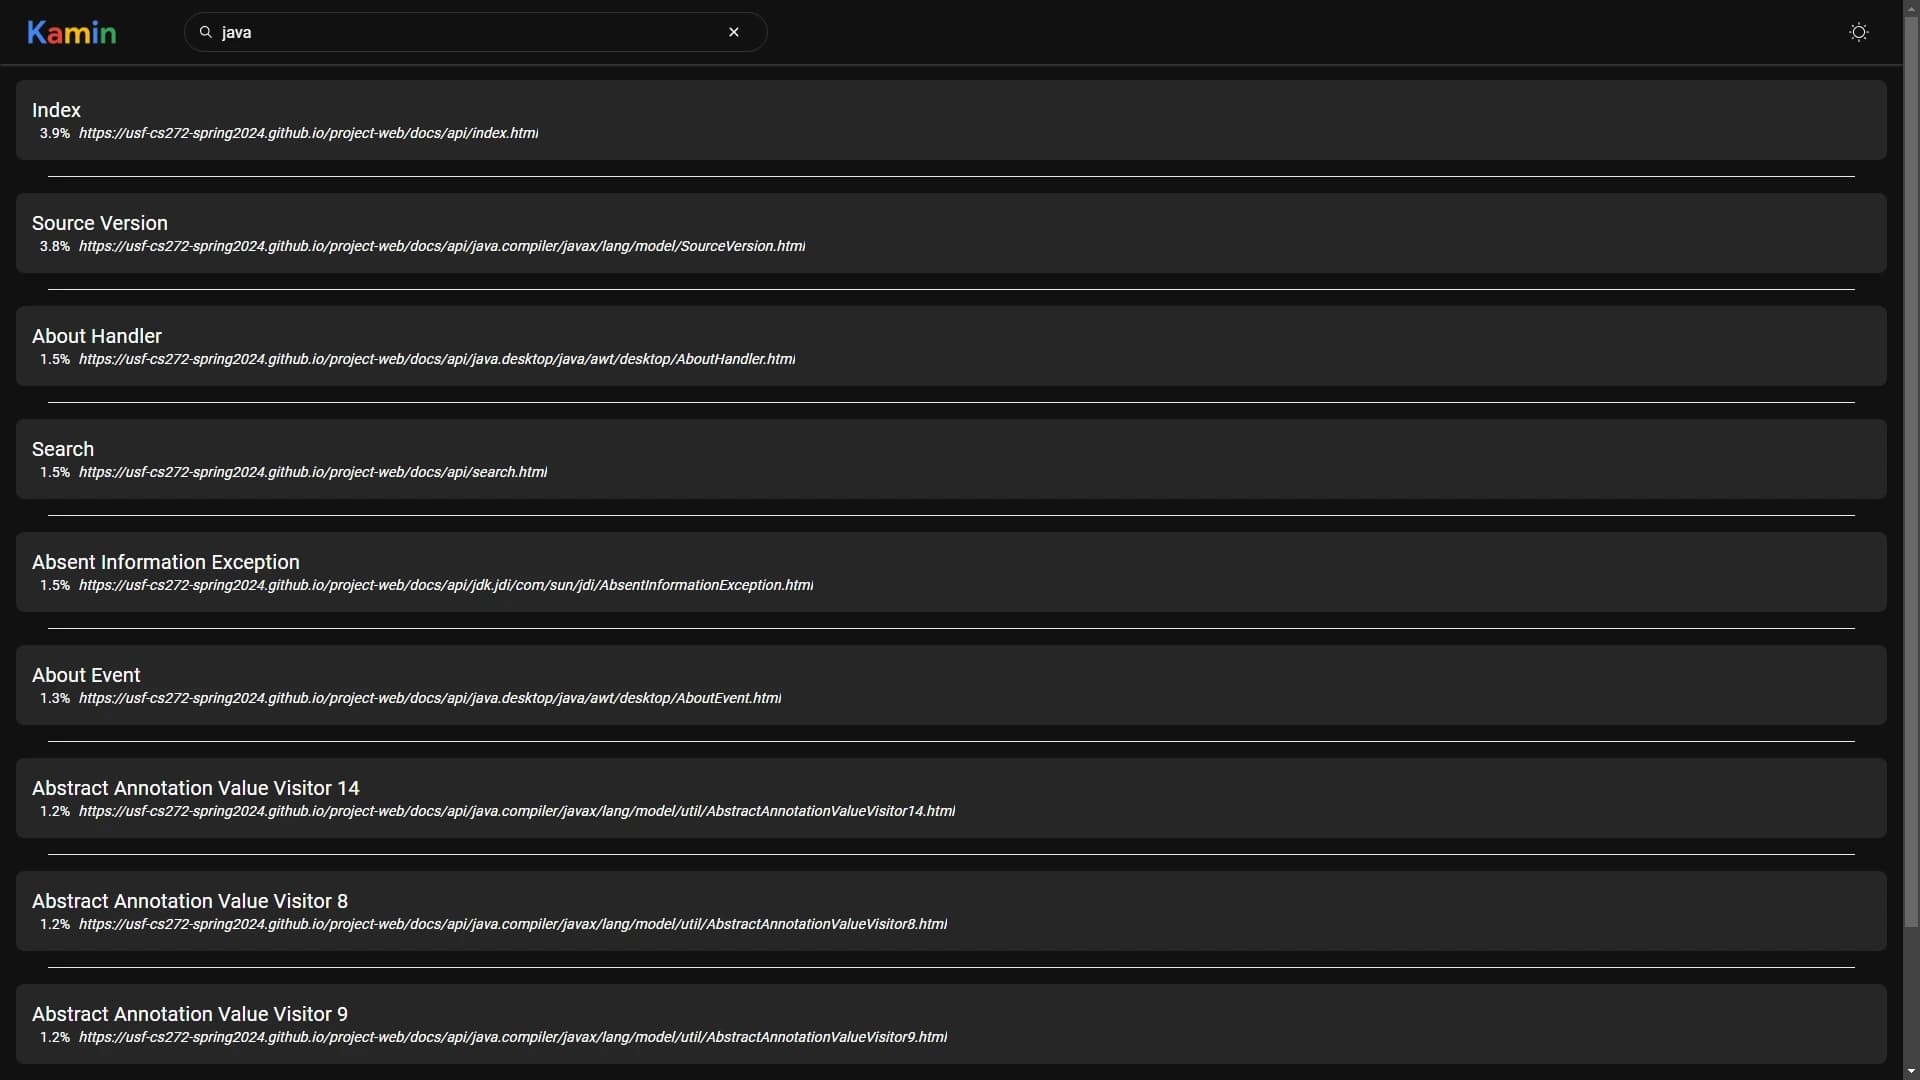Screen dimensions: 1920x1080
Task: Select the About Handler result card
Action: [x=952, y=345]
